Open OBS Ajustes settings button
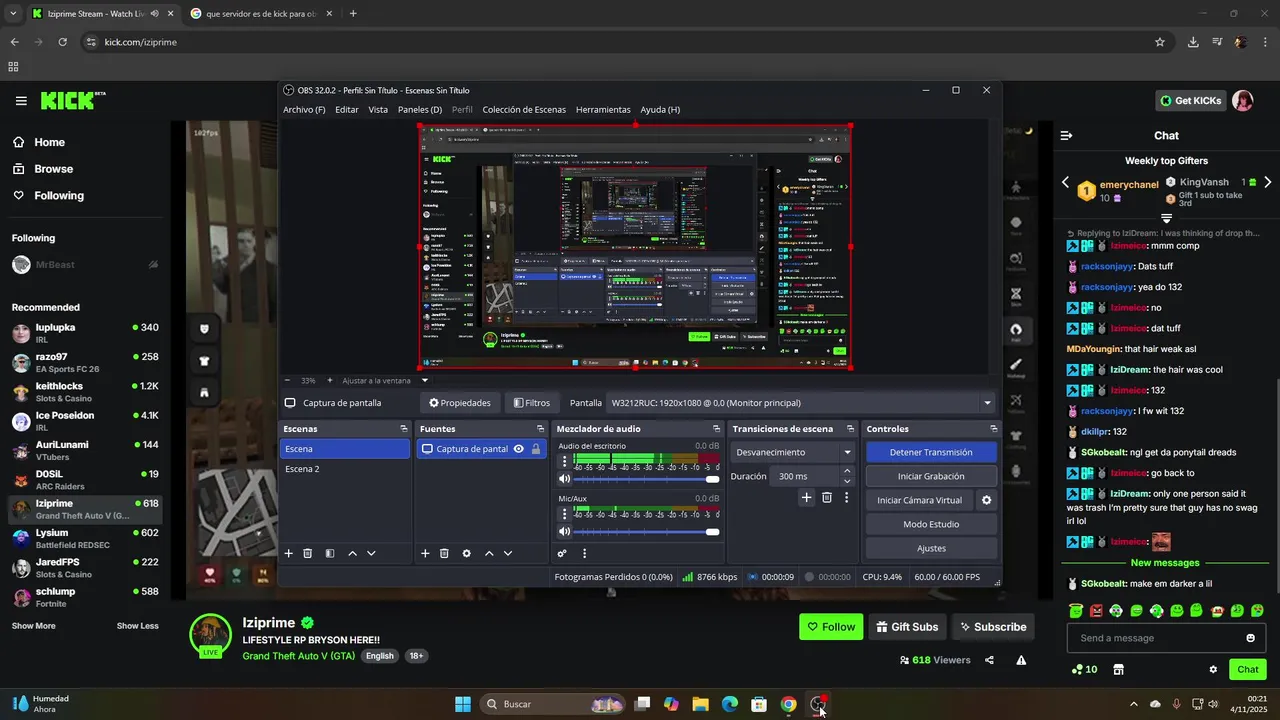The height and width of the screenshot is (720, 1280). (931, 548)
